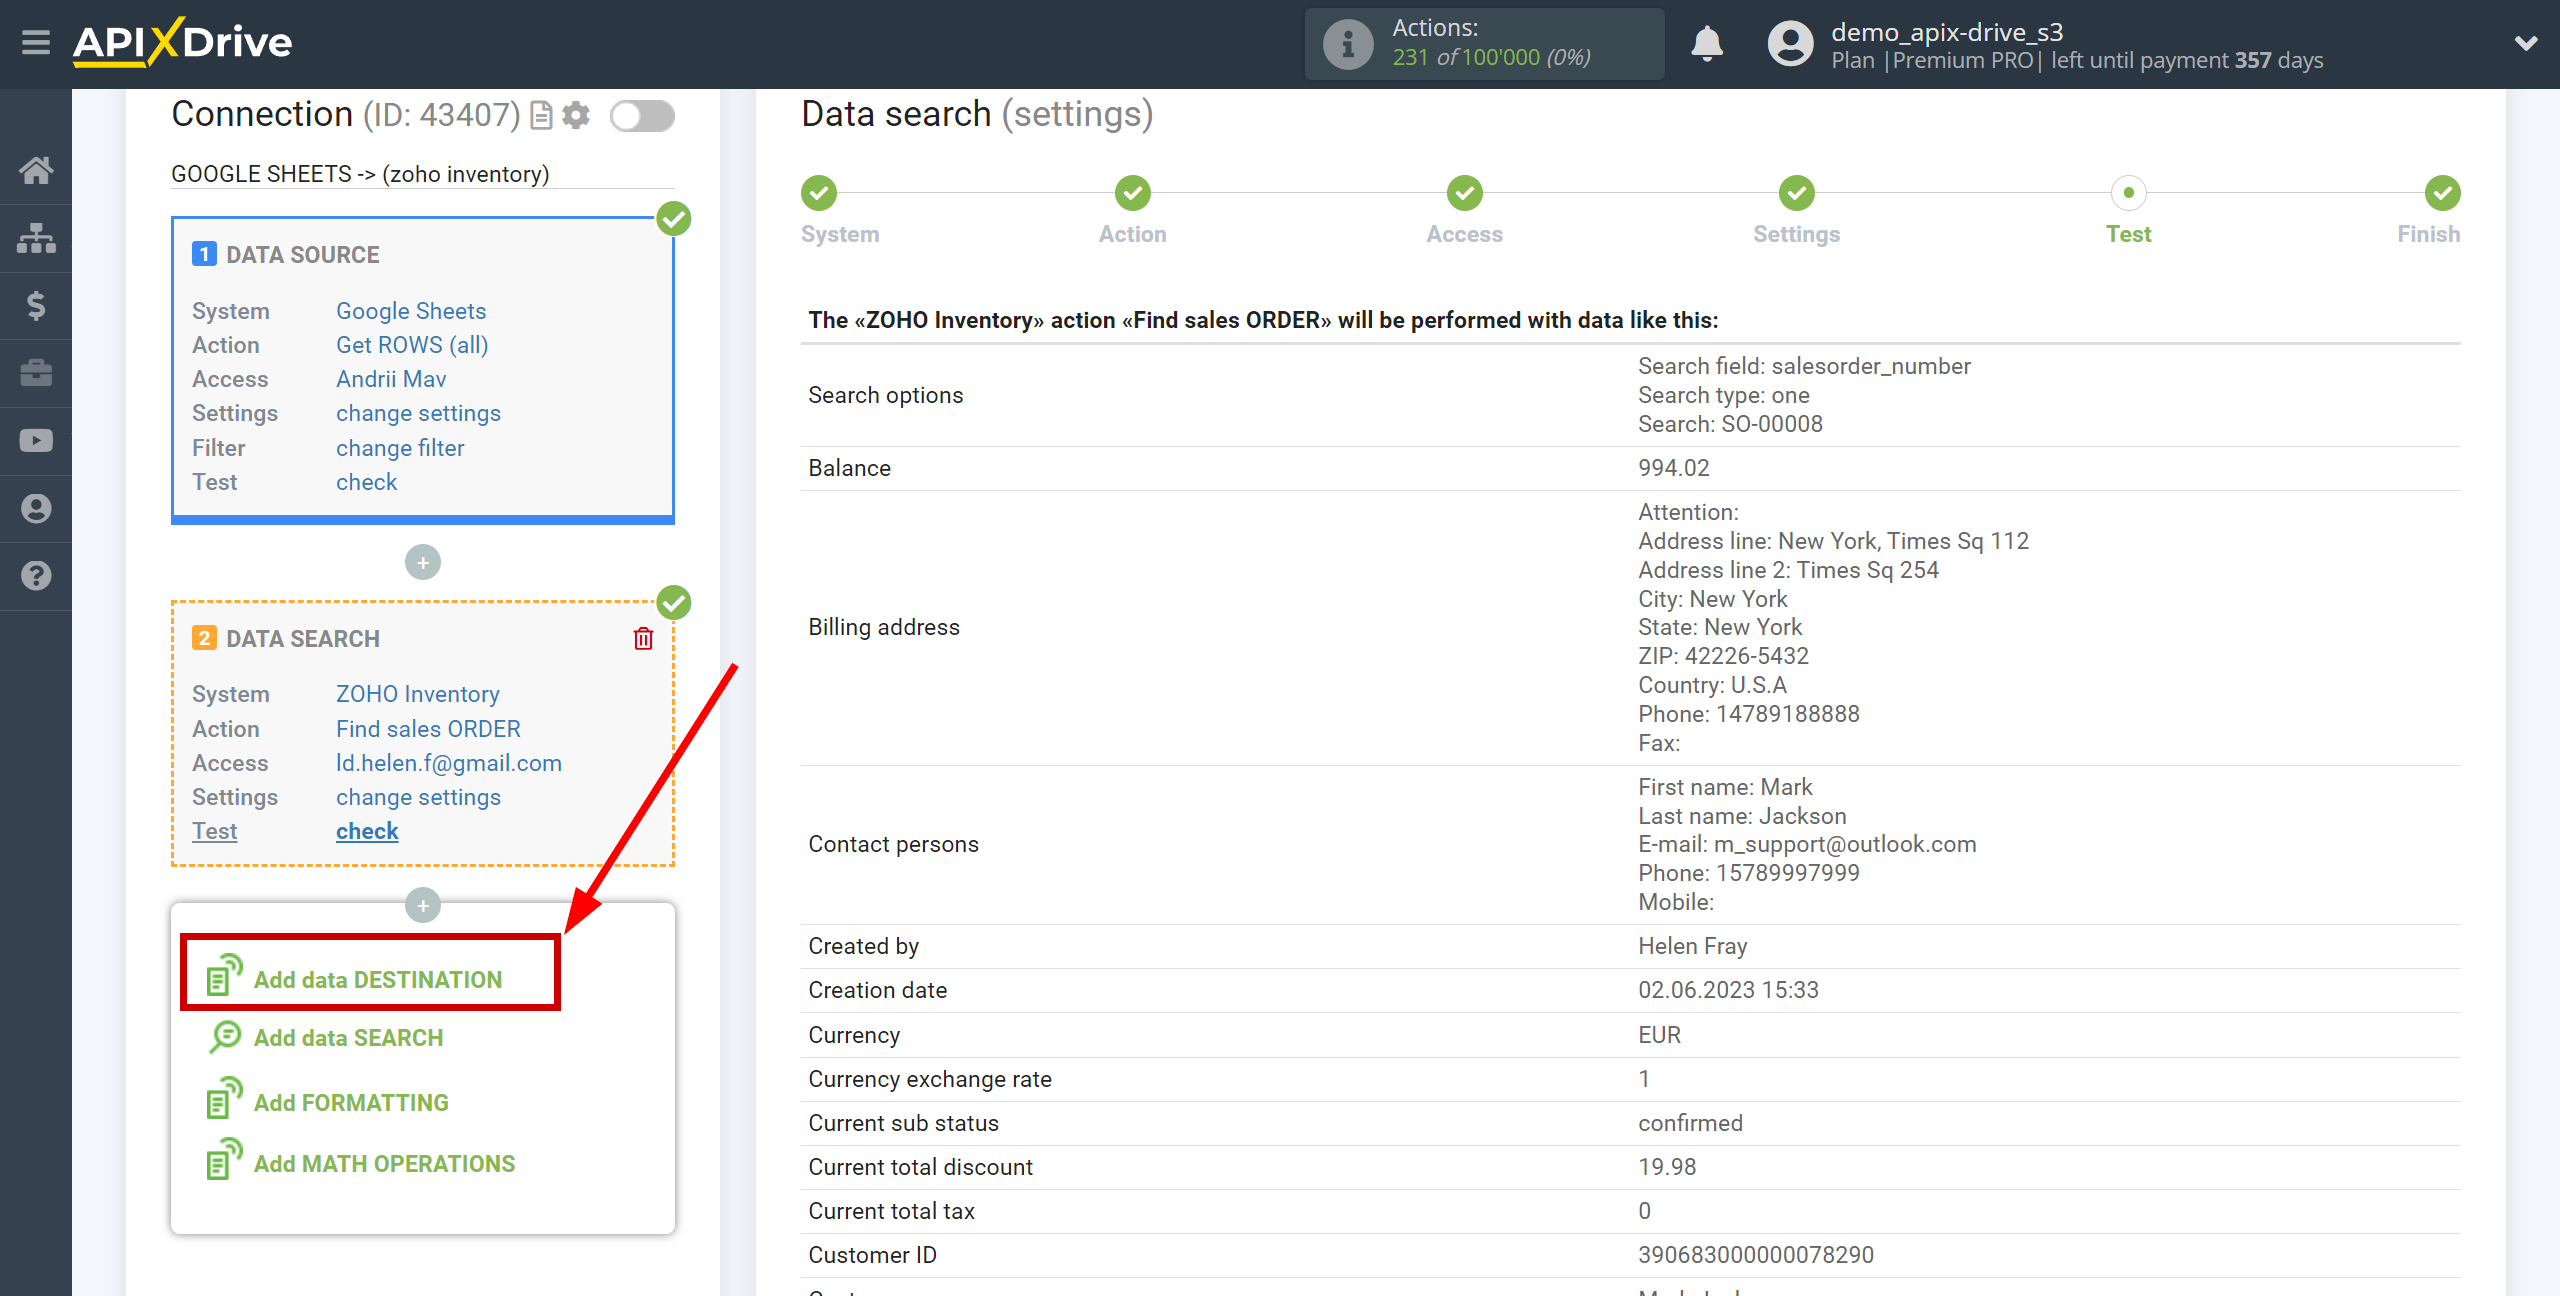2560x1296 pixels.
Task: Go to the Access wizard step
Action: click(x=1464, y=193)
